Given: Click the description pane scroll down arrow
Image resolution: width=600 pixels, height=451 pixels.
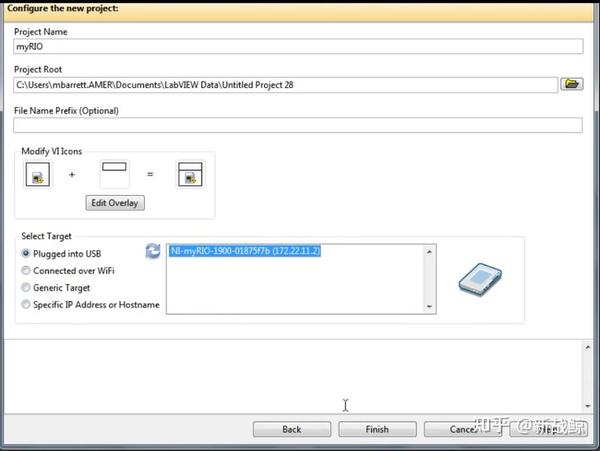Looking at the screenshot, I should [588, 406].
